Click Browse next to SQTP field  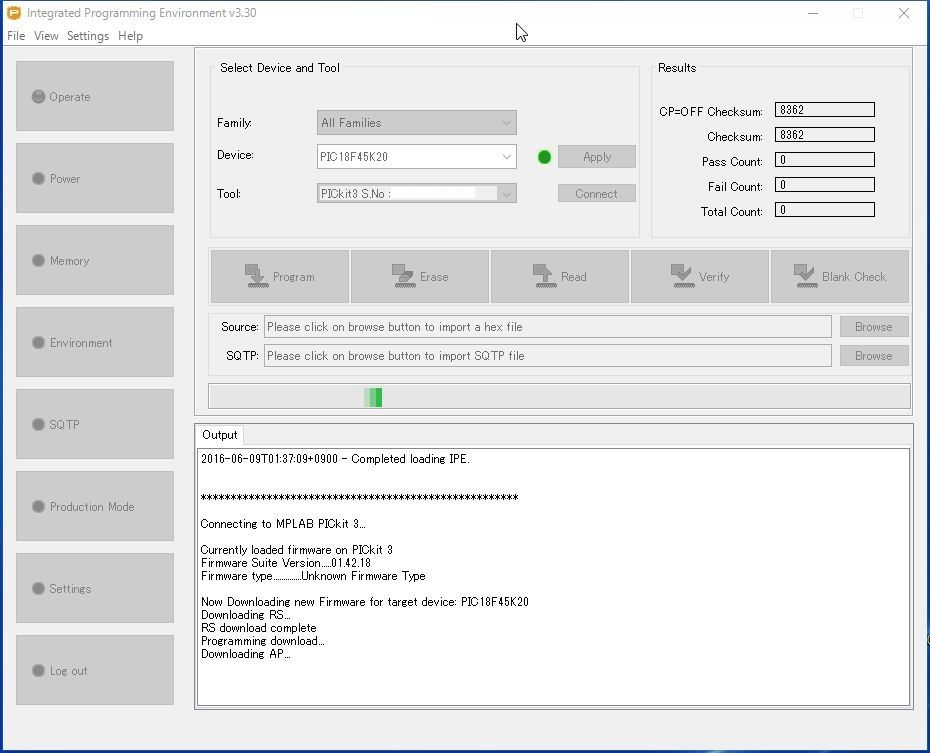point(874,356)
